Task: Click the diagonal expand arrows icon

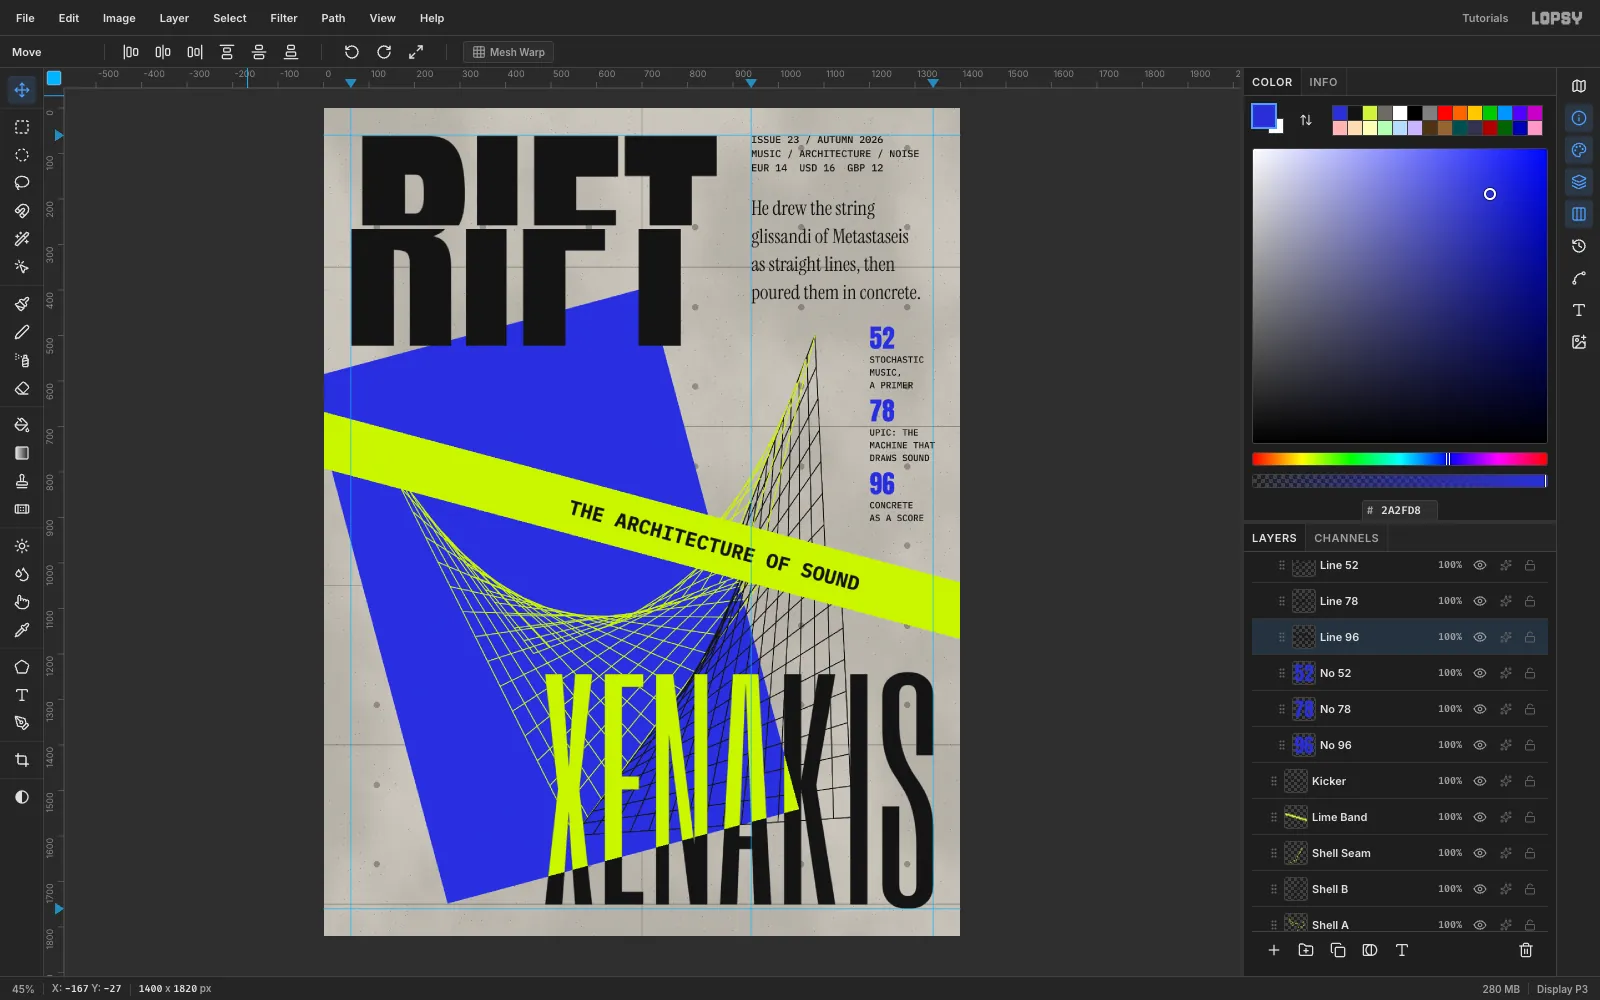Action: point(416,52)
